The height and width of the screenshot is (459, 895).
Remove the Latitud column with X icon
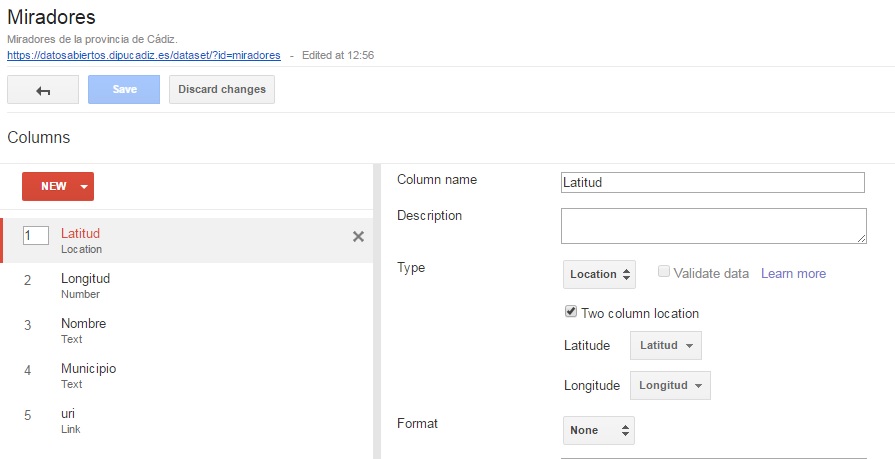358,236
